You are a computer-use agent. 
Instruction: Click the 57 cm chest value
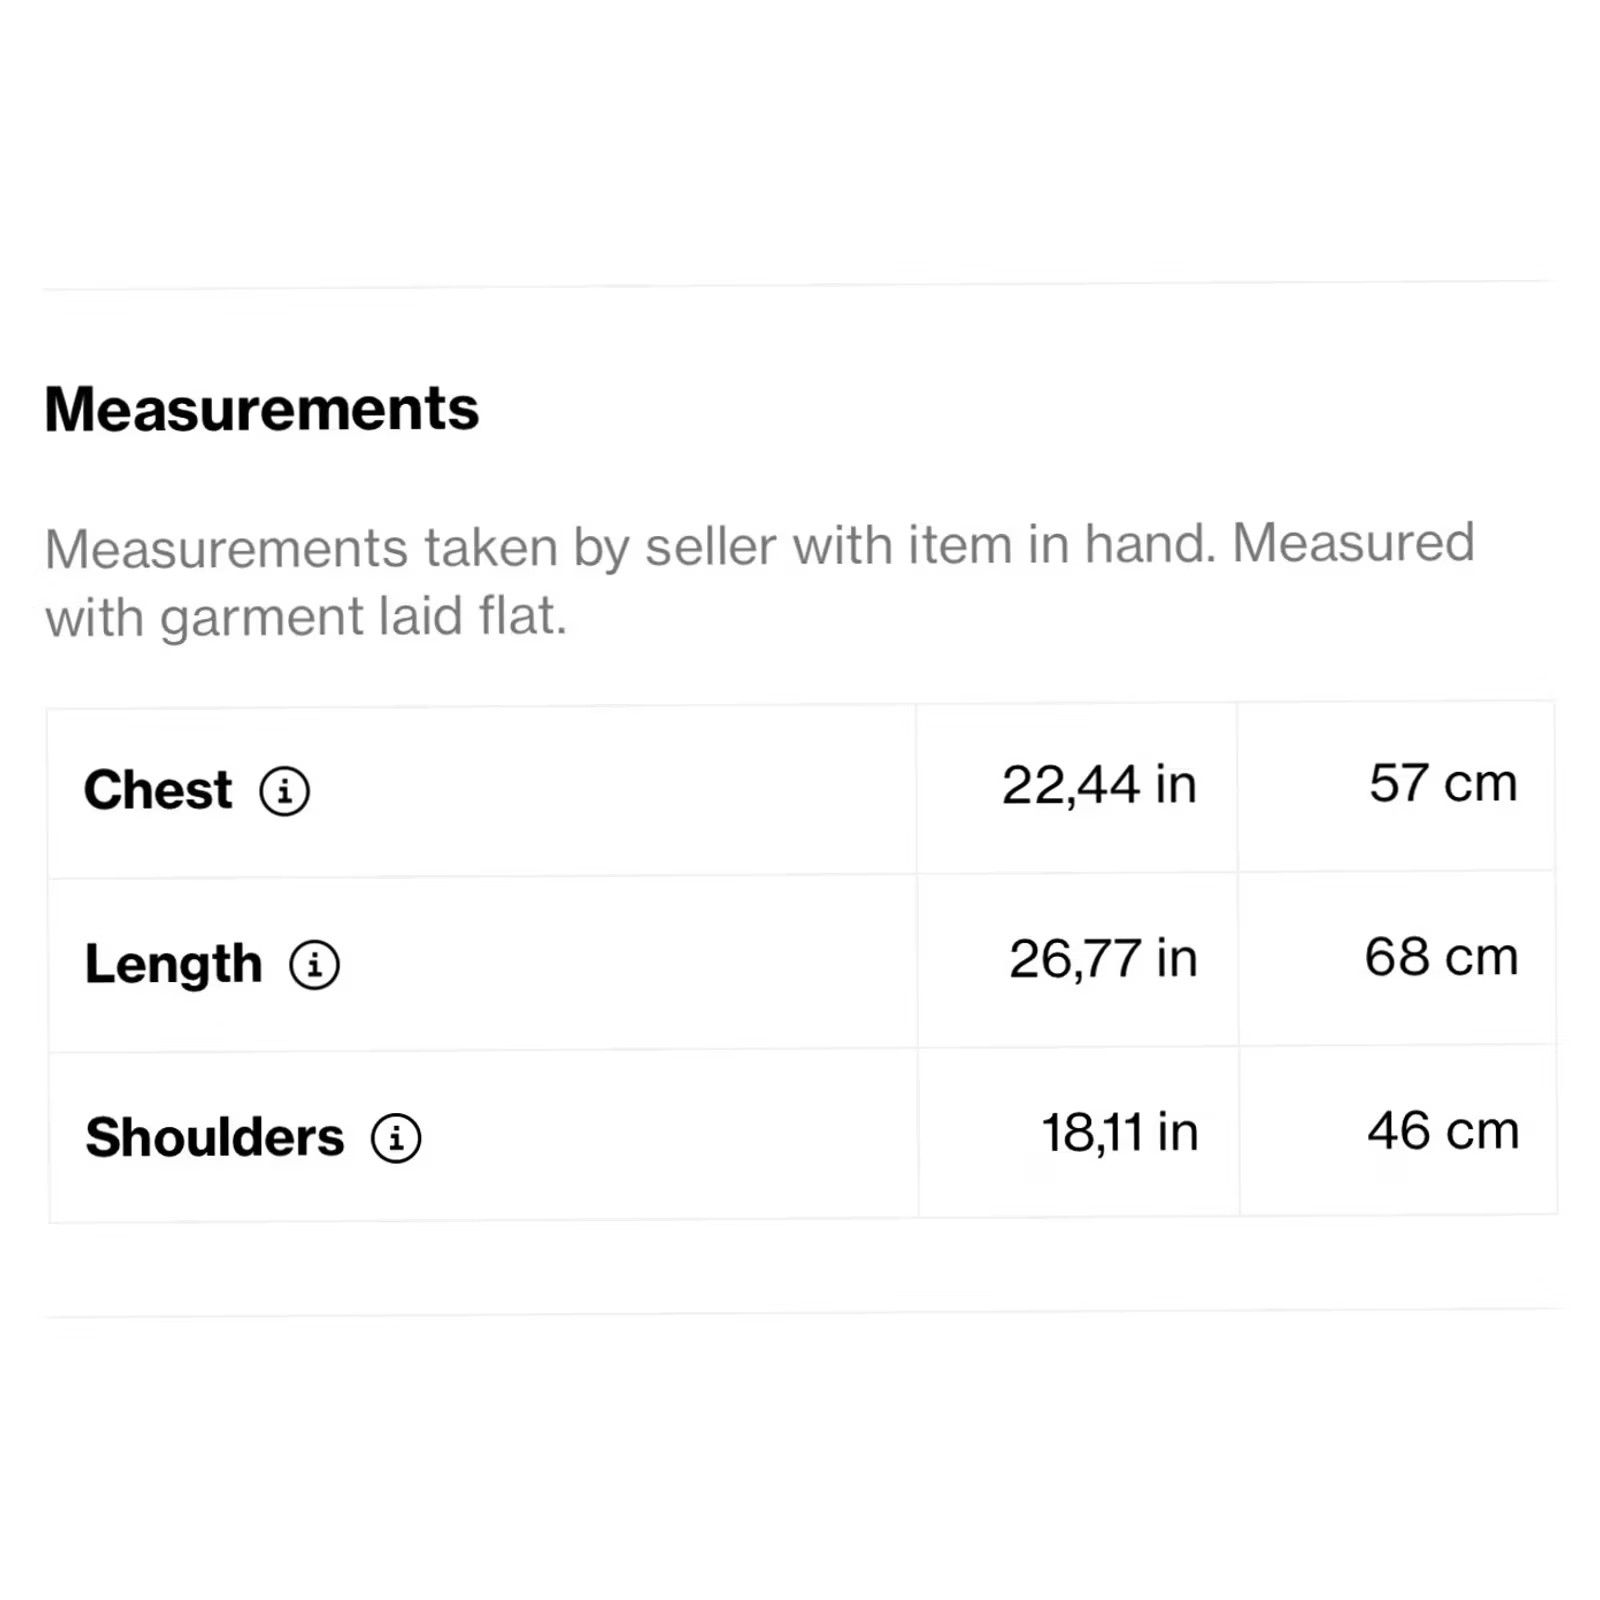tap(1443, 782)
